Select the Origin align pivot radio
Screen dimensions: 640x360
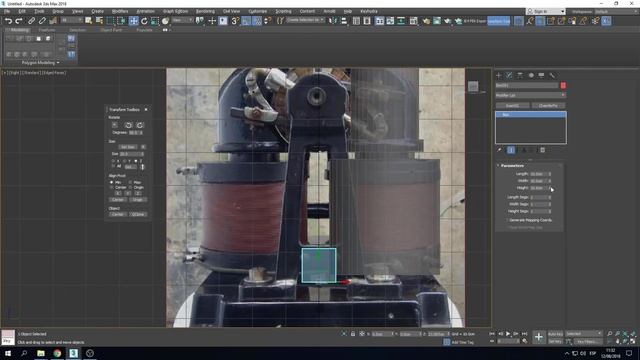pyautogui.click(x=130, y=187)
